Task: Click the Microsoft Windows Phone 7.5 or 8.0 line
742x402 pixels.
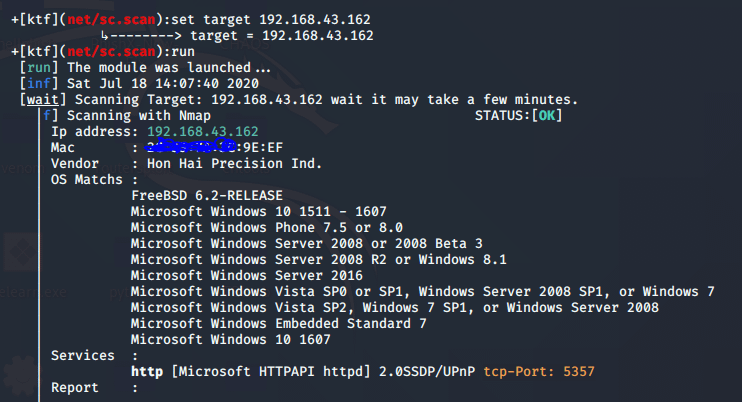Action: pyautogui.click(x=267, y=227)
